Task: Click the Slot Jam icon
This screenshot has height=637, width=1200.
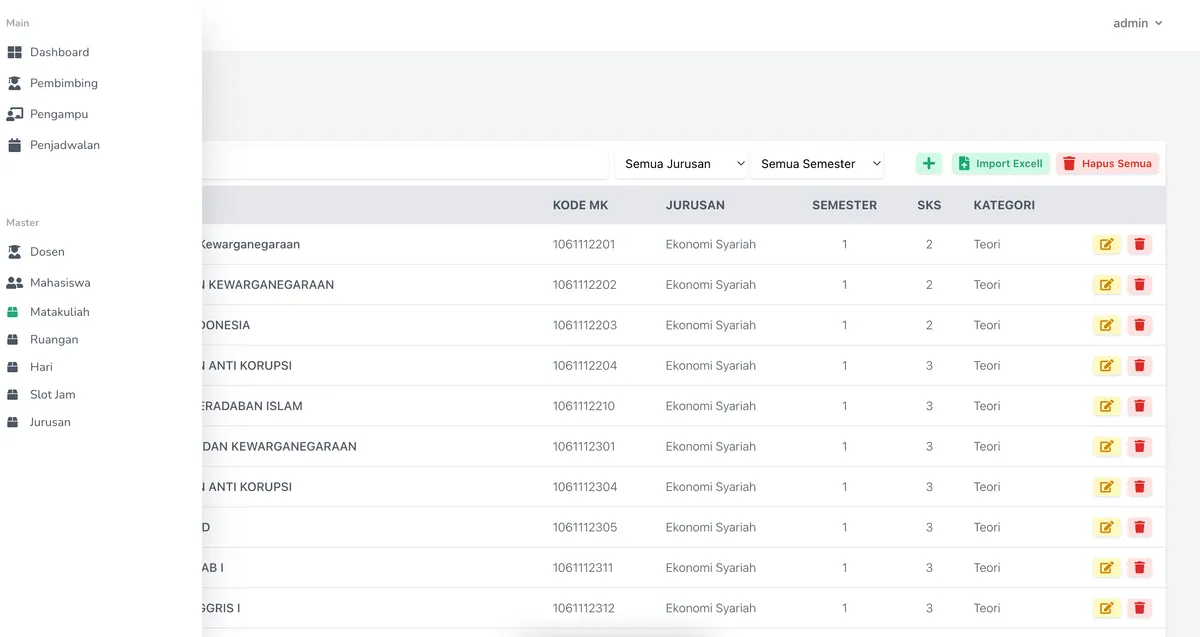Action: [x=13, y=395]
